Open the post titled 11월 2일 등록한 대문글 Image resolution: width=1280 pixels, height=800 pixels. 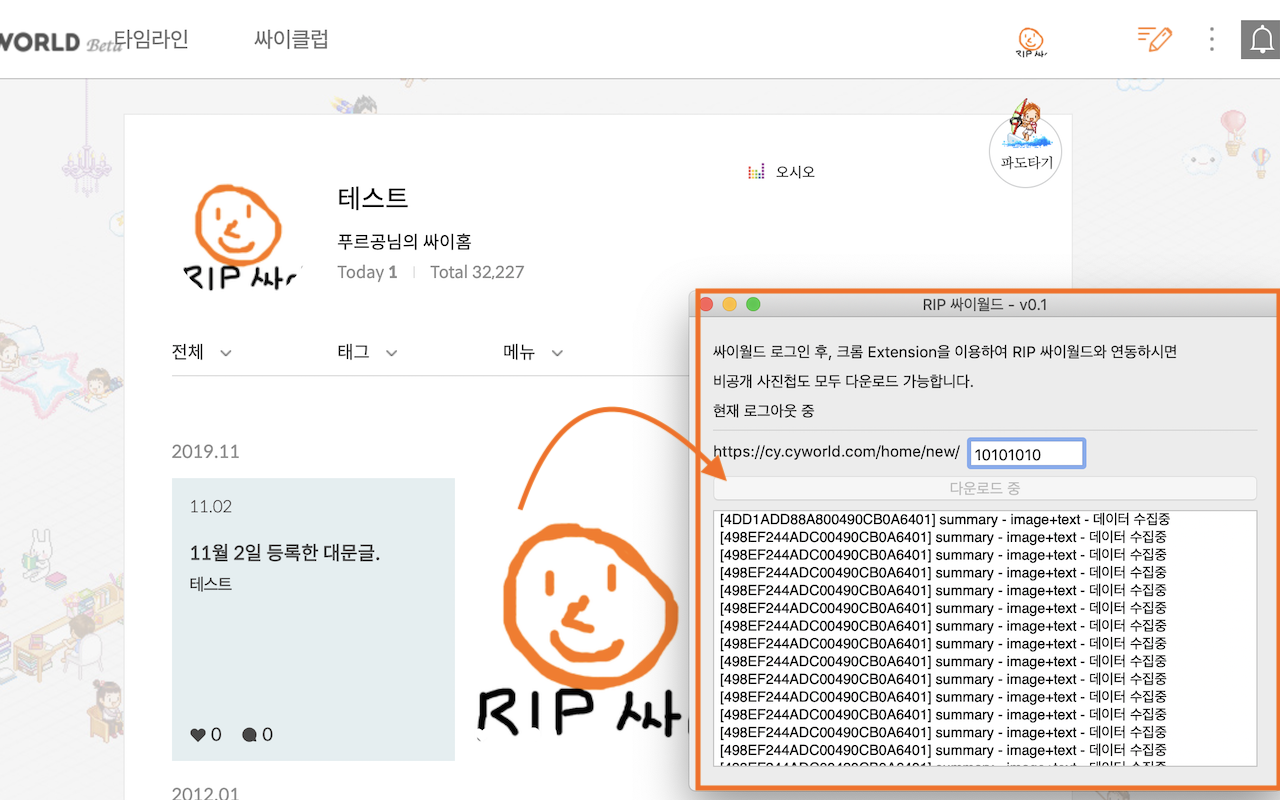pos(285,552)
